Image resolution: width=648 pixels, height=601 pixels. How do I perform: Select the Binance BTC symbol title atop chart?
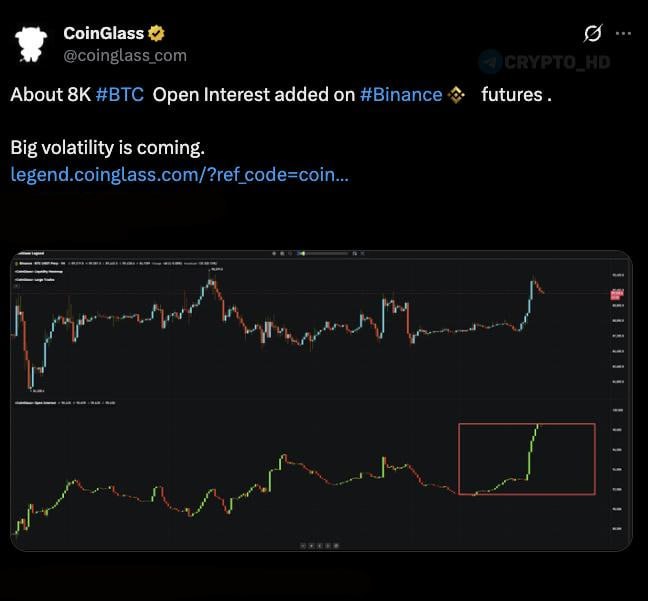[x=40, y=264]
